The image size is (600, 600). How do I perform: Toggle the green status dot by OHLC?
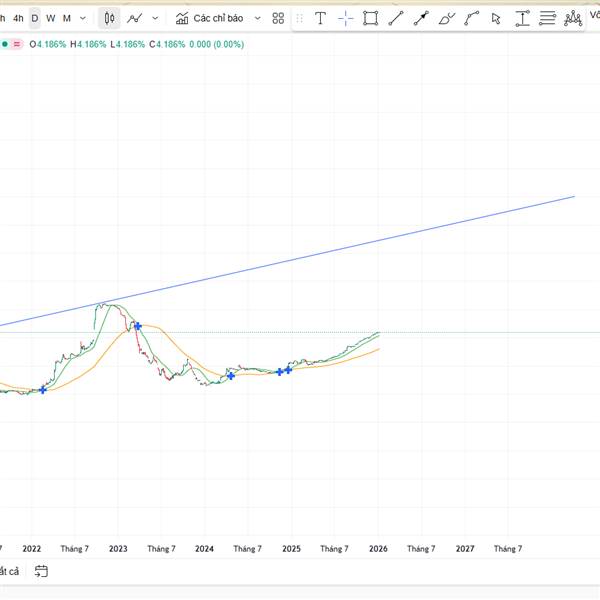click(5, 44)
